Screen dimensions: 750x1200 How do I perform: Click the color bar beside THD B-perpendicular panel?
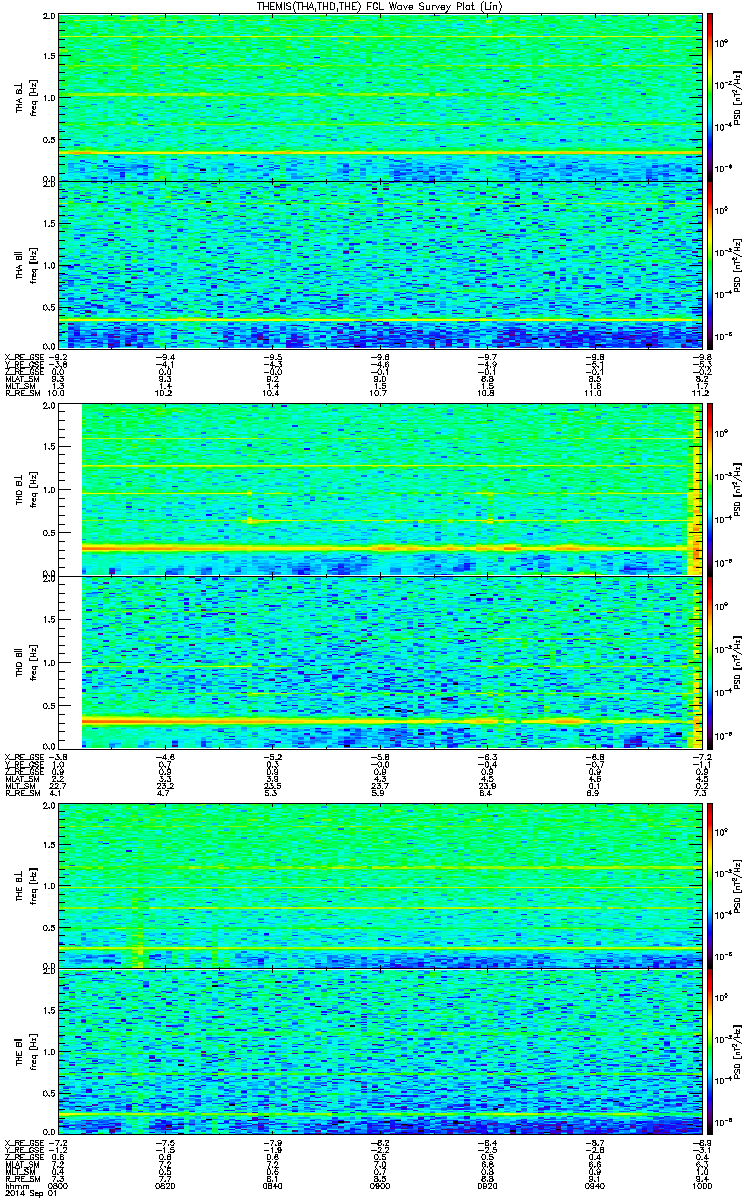click(710, 491)
